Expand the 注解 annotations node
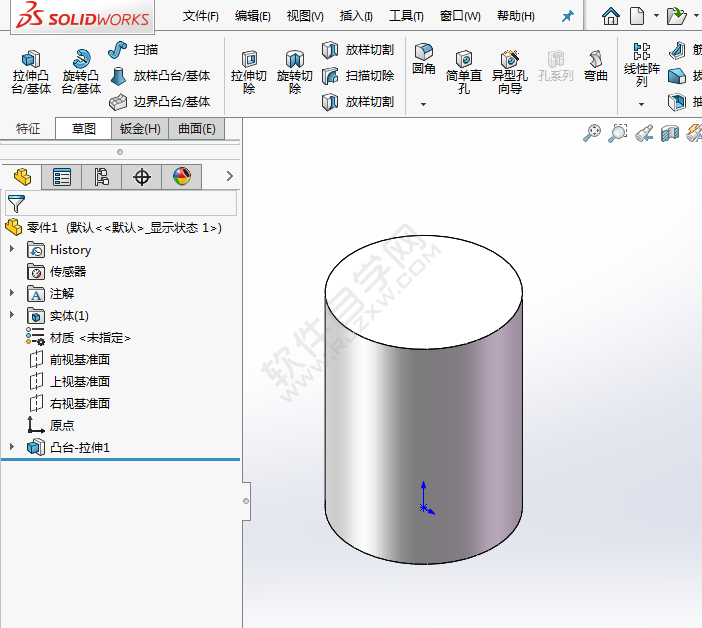 point(12,293)
